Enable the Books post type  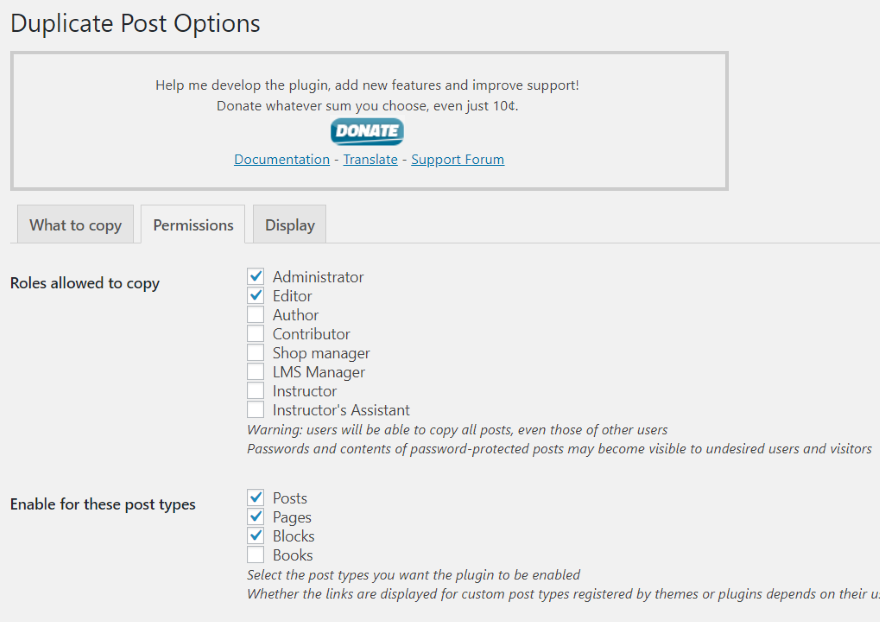256,555
